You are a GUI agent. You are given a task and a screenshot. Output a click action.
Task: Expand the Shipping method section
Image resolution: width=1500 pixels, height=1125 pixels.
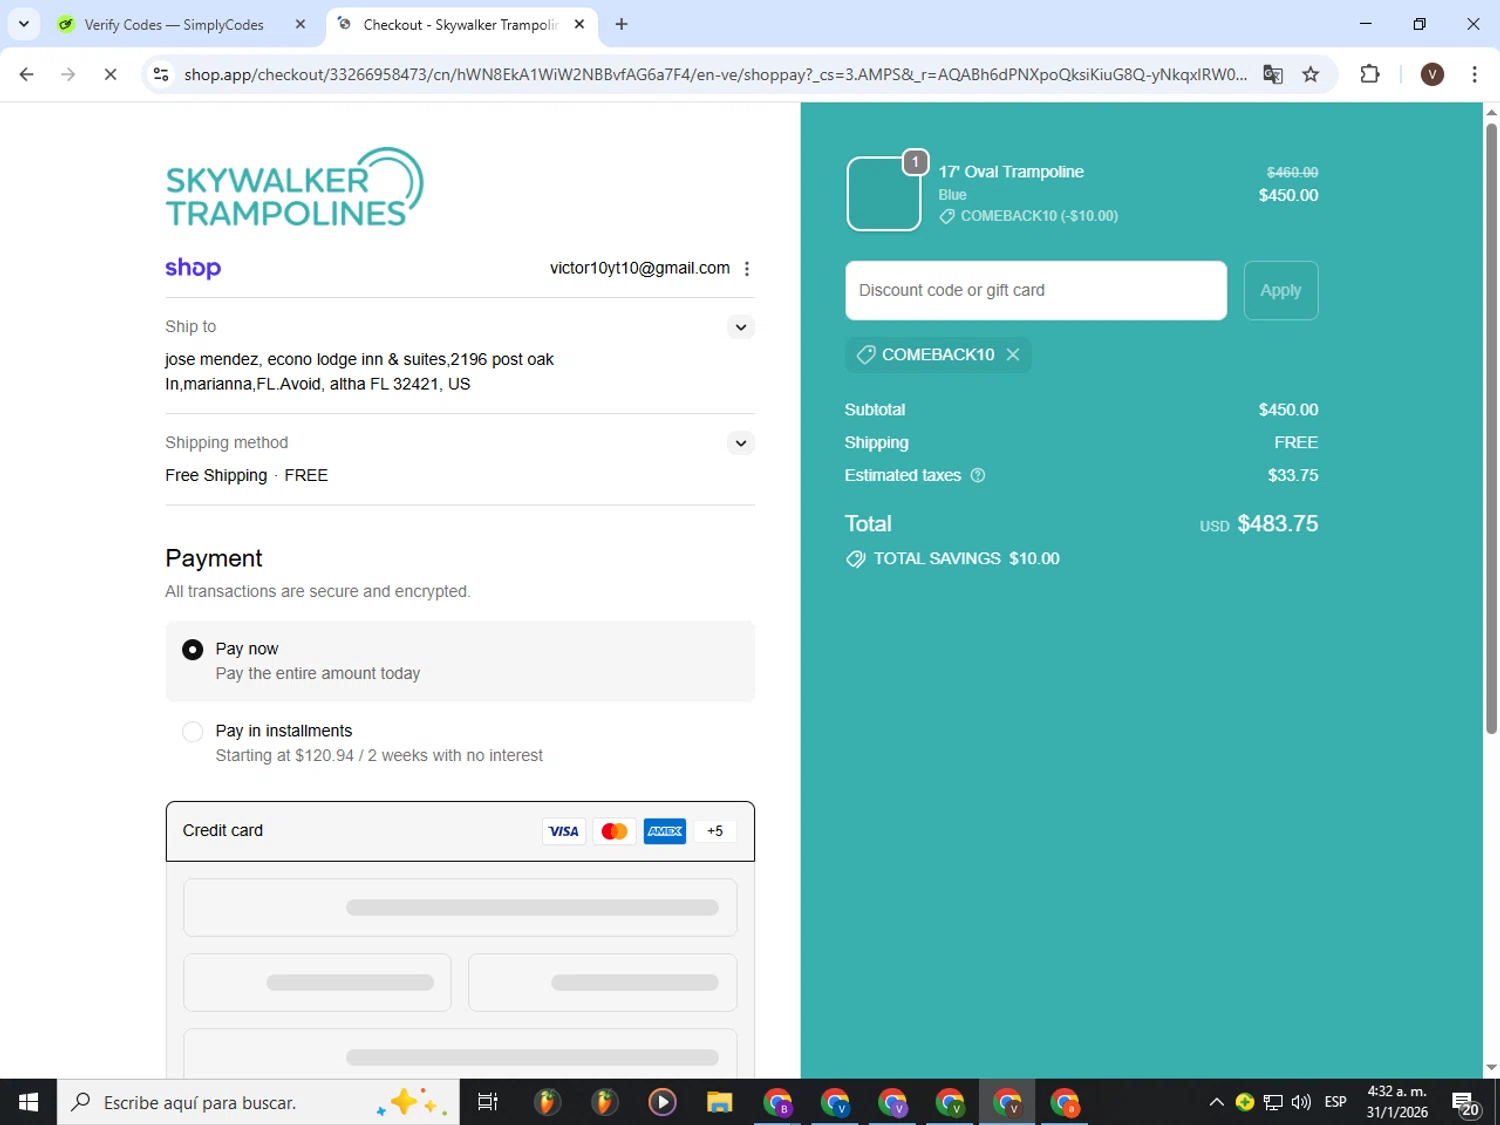click(x=740, y=443)
